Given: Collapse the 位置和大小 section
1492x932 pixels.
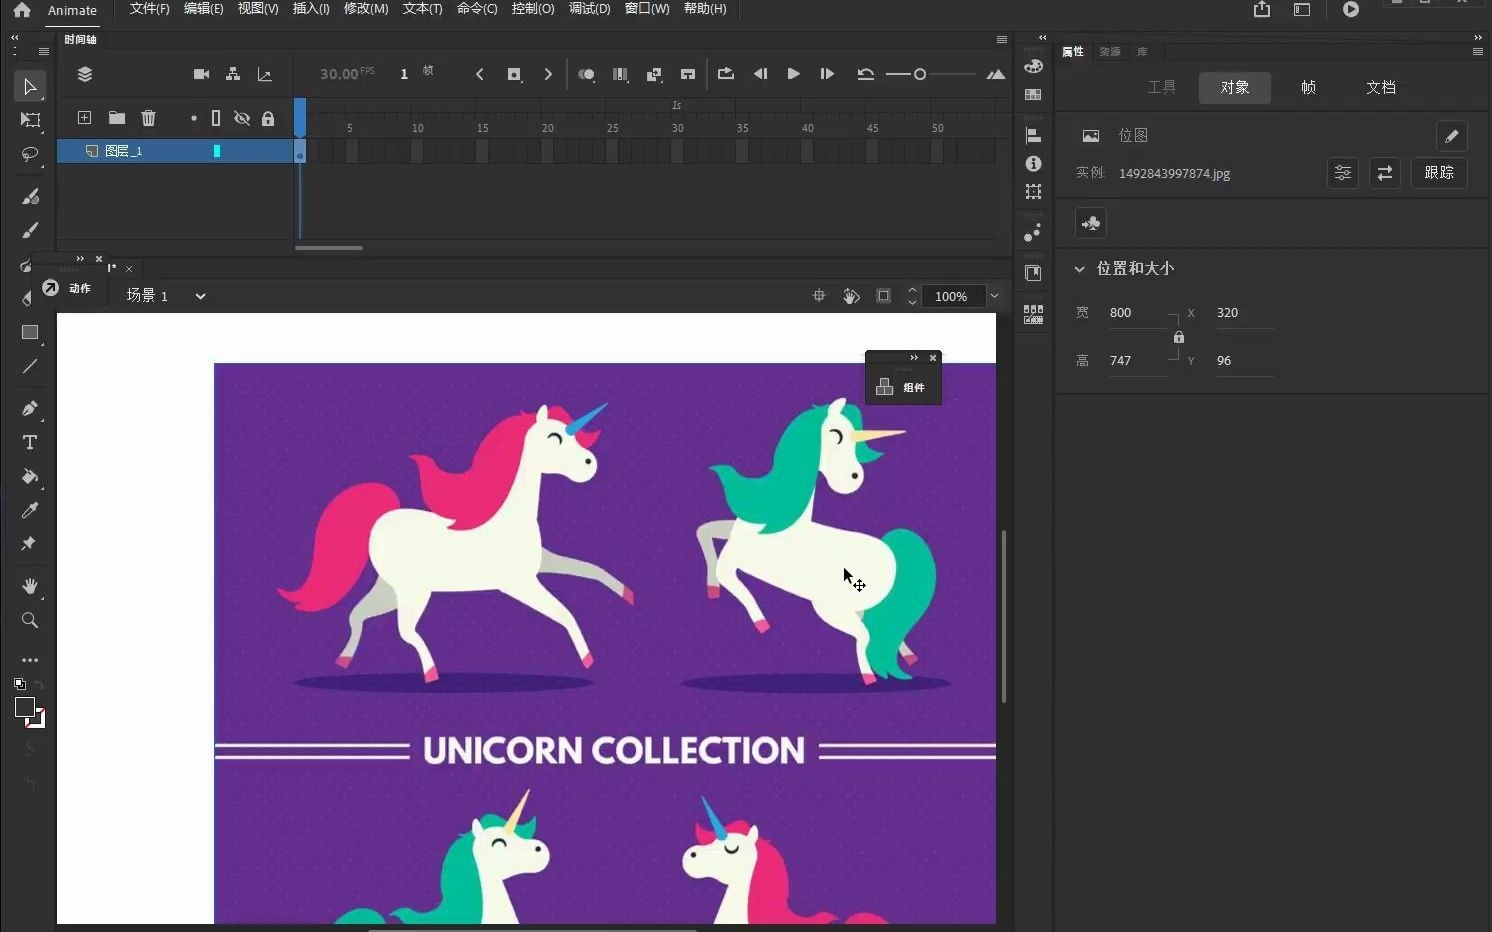Looking at the screenshot, I should (1080, 269).
